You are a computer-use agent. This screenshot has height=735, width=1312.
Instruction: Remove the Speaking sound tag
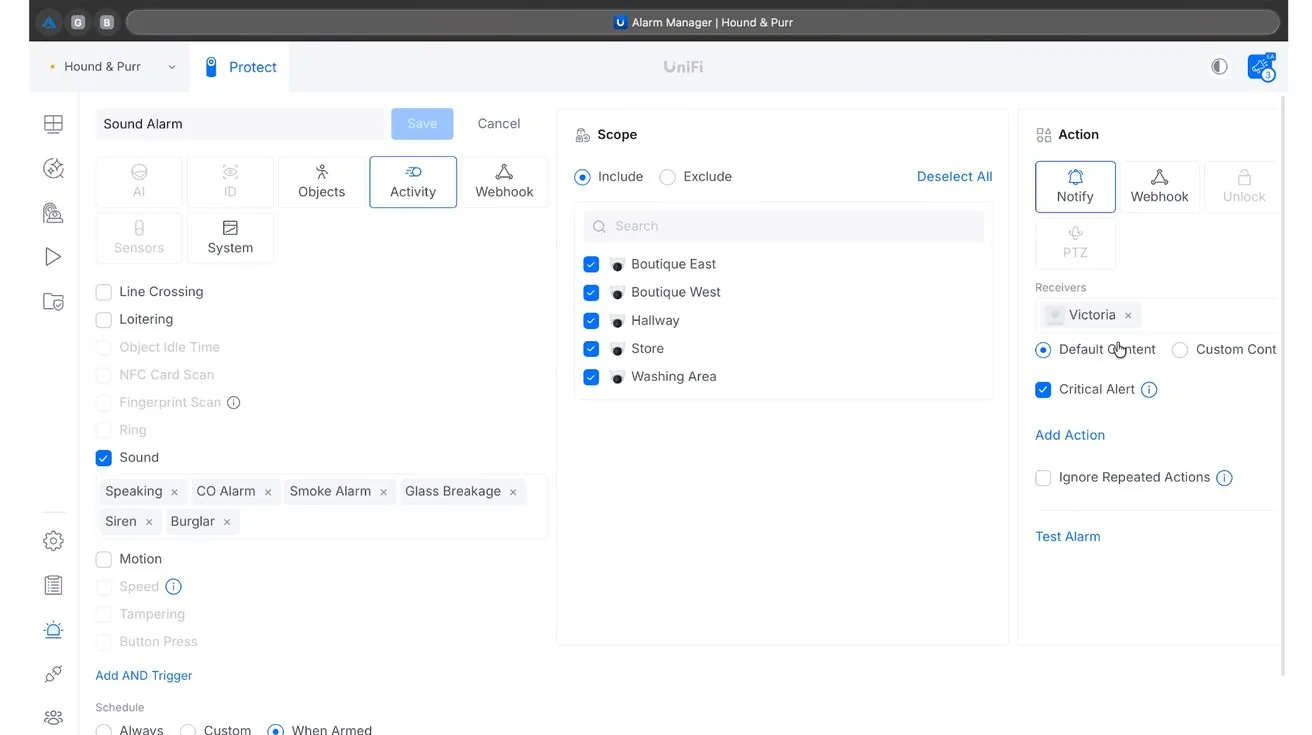pyautogui.click(x=174, y=492)
